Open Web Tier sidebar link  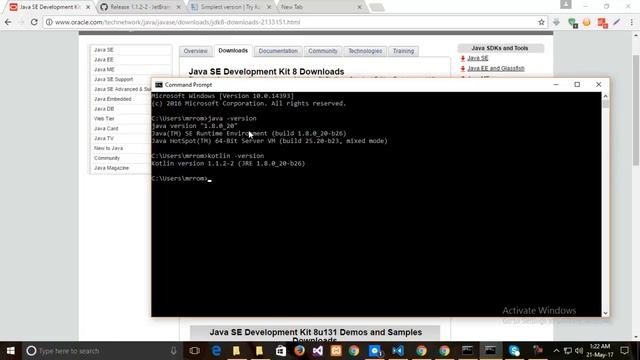[104, 119]
